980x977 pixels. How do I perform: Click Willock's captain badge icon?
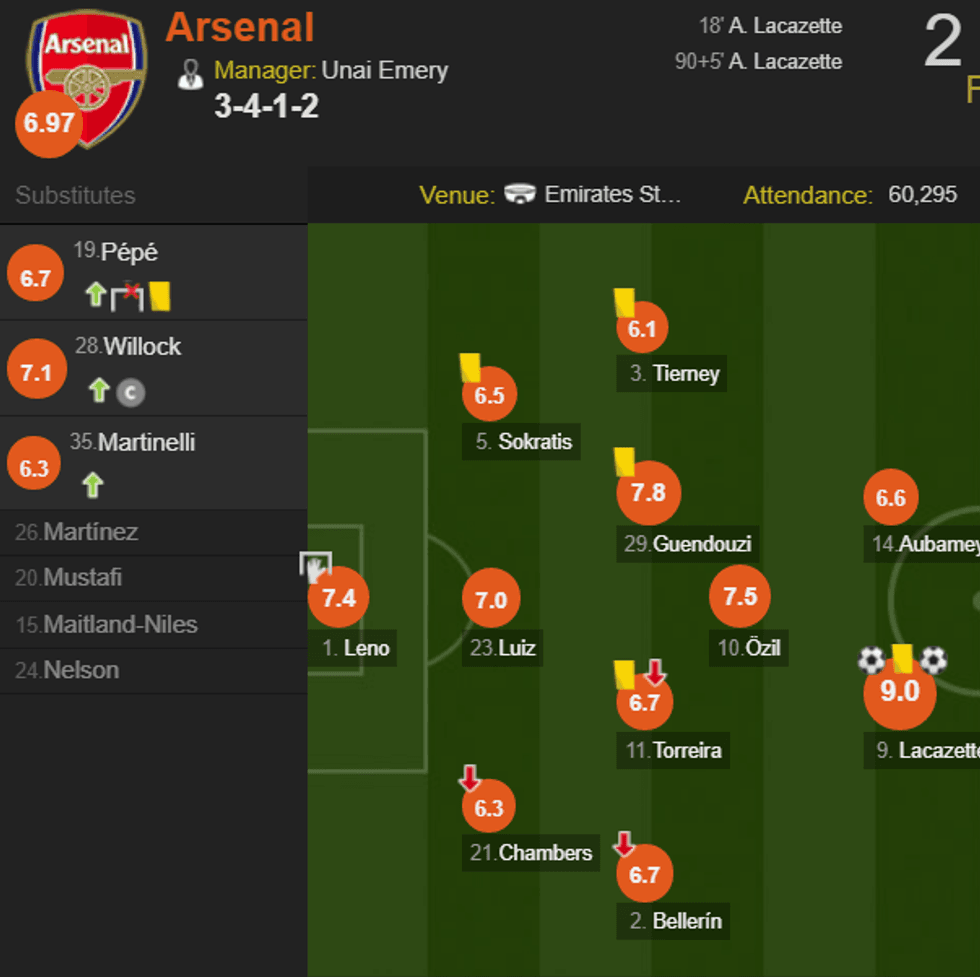click(130, 392)
